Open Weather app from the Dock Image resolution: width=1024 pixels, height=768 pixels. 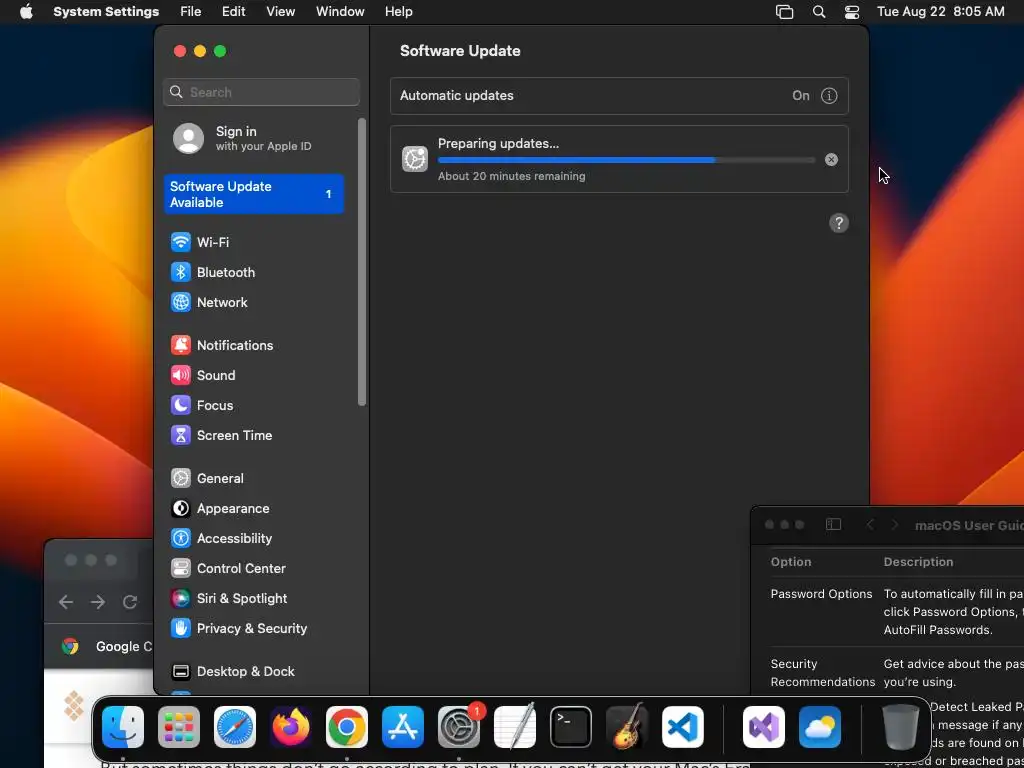point(820,727)
